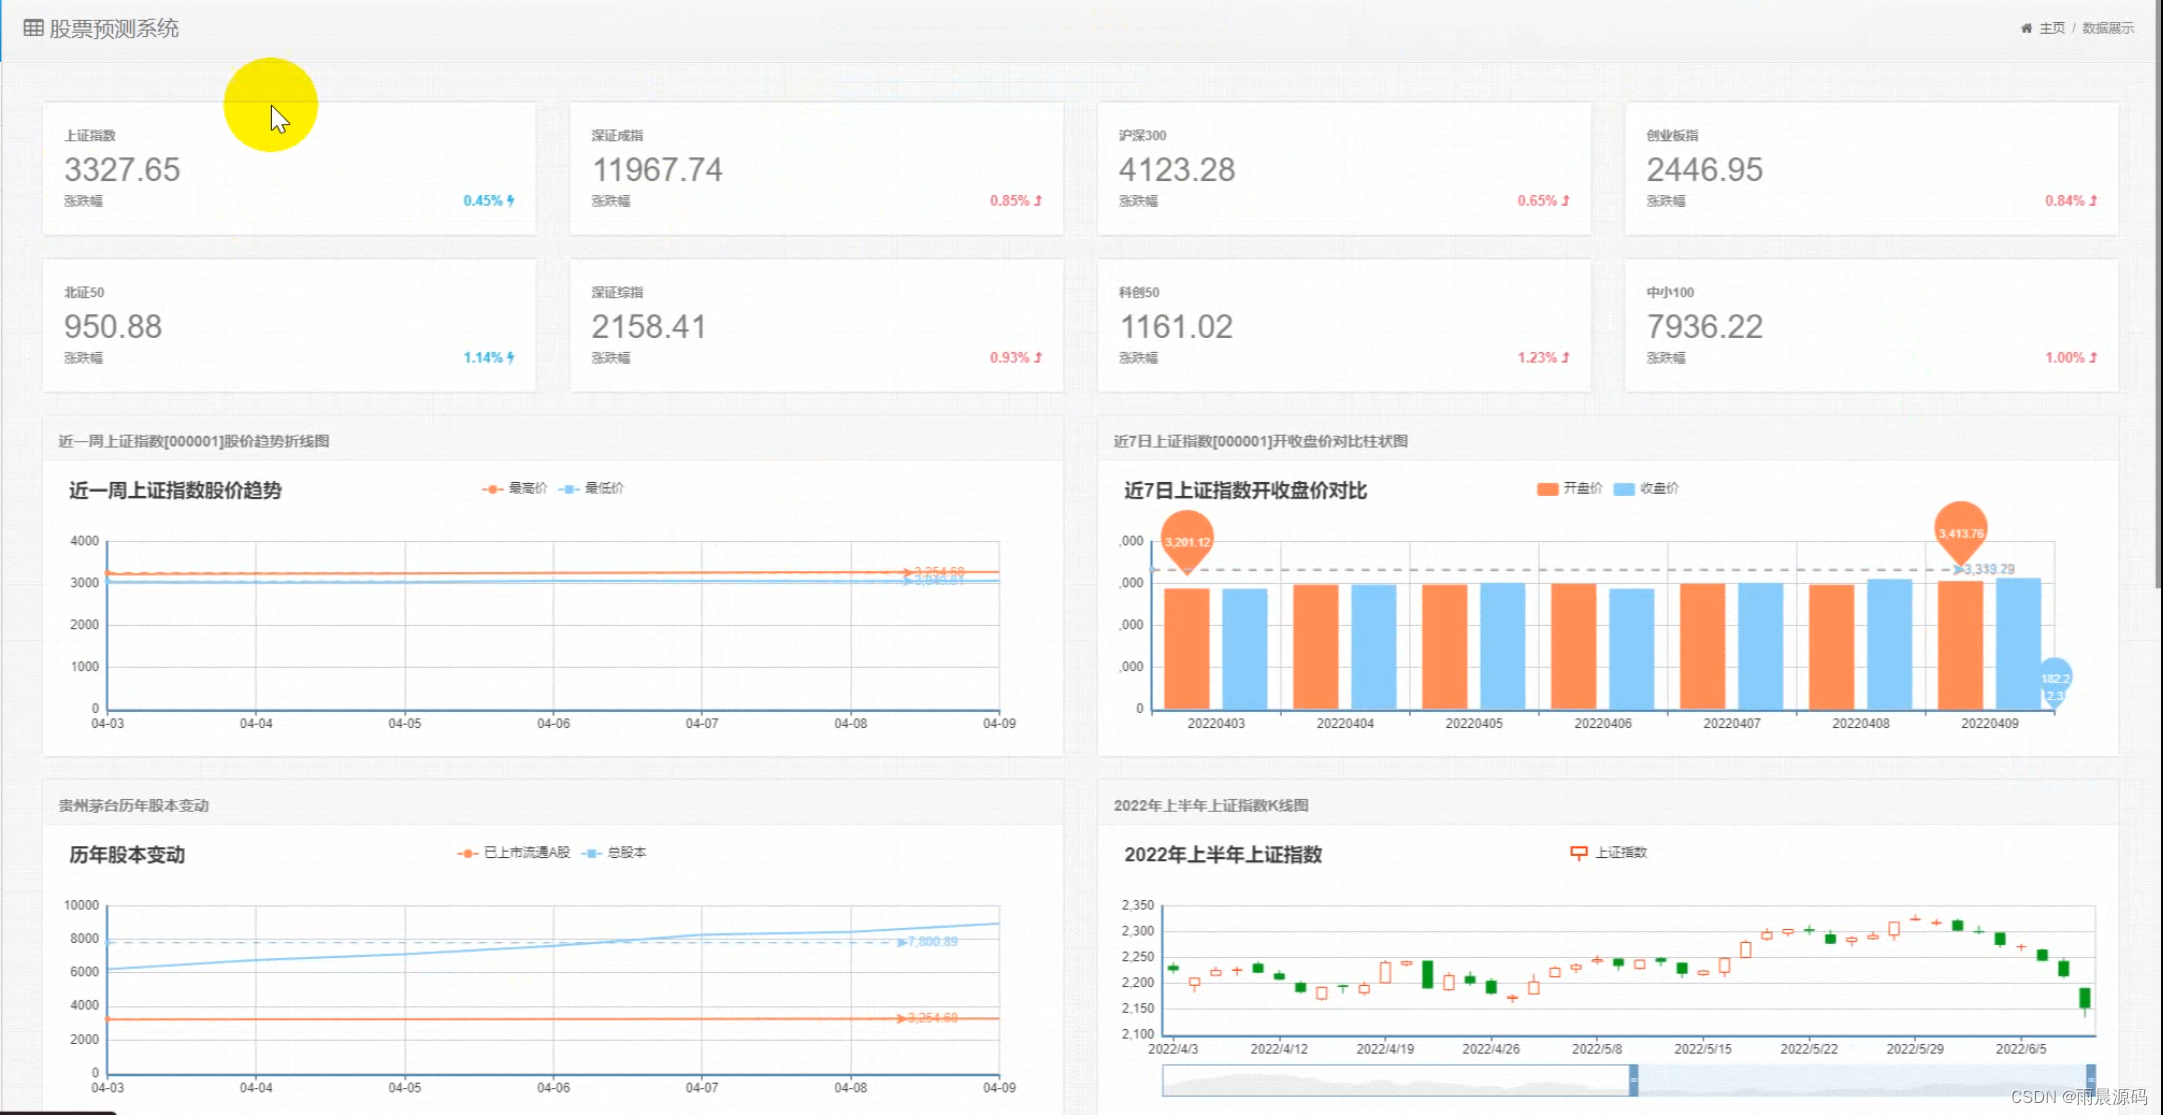Click the 上证指数 value 3327.65
Viewport: 2163px width, 1115px height.
point(122,170)
